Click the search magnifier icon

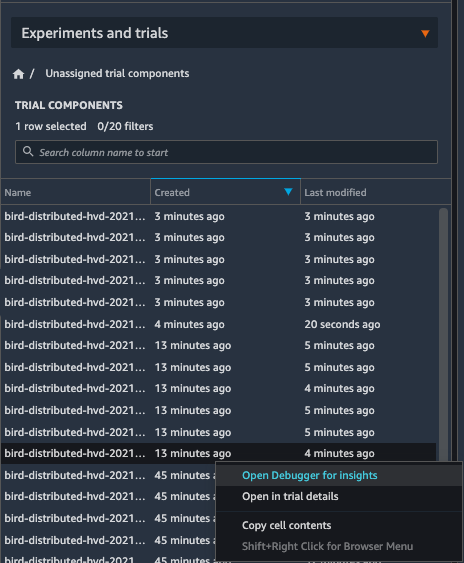coord(28,152)
